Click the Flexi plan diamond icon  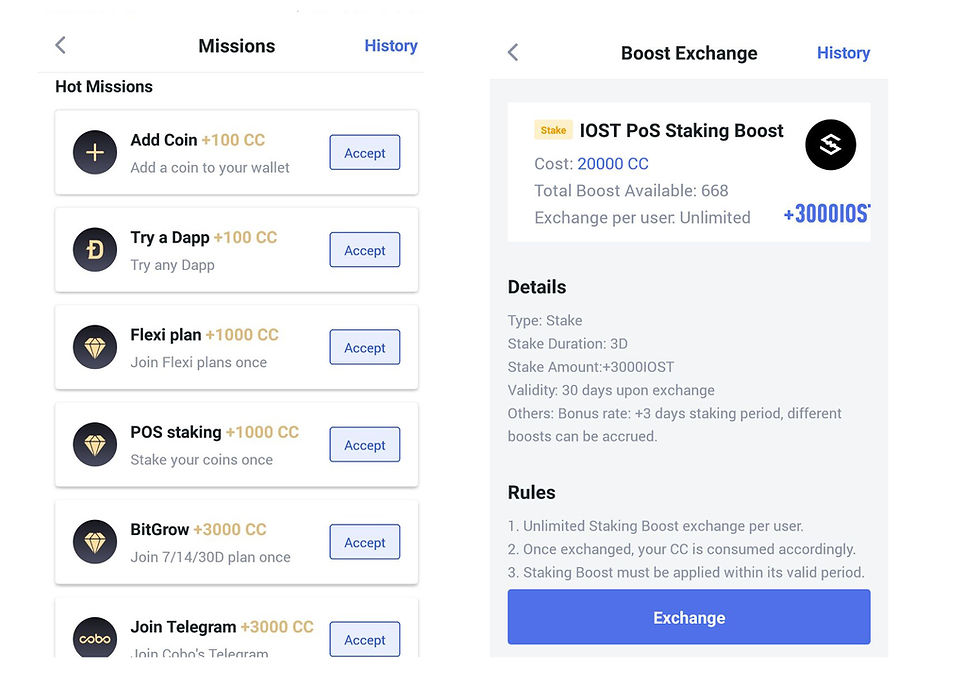pyautogui.click(x=95, y=347)
